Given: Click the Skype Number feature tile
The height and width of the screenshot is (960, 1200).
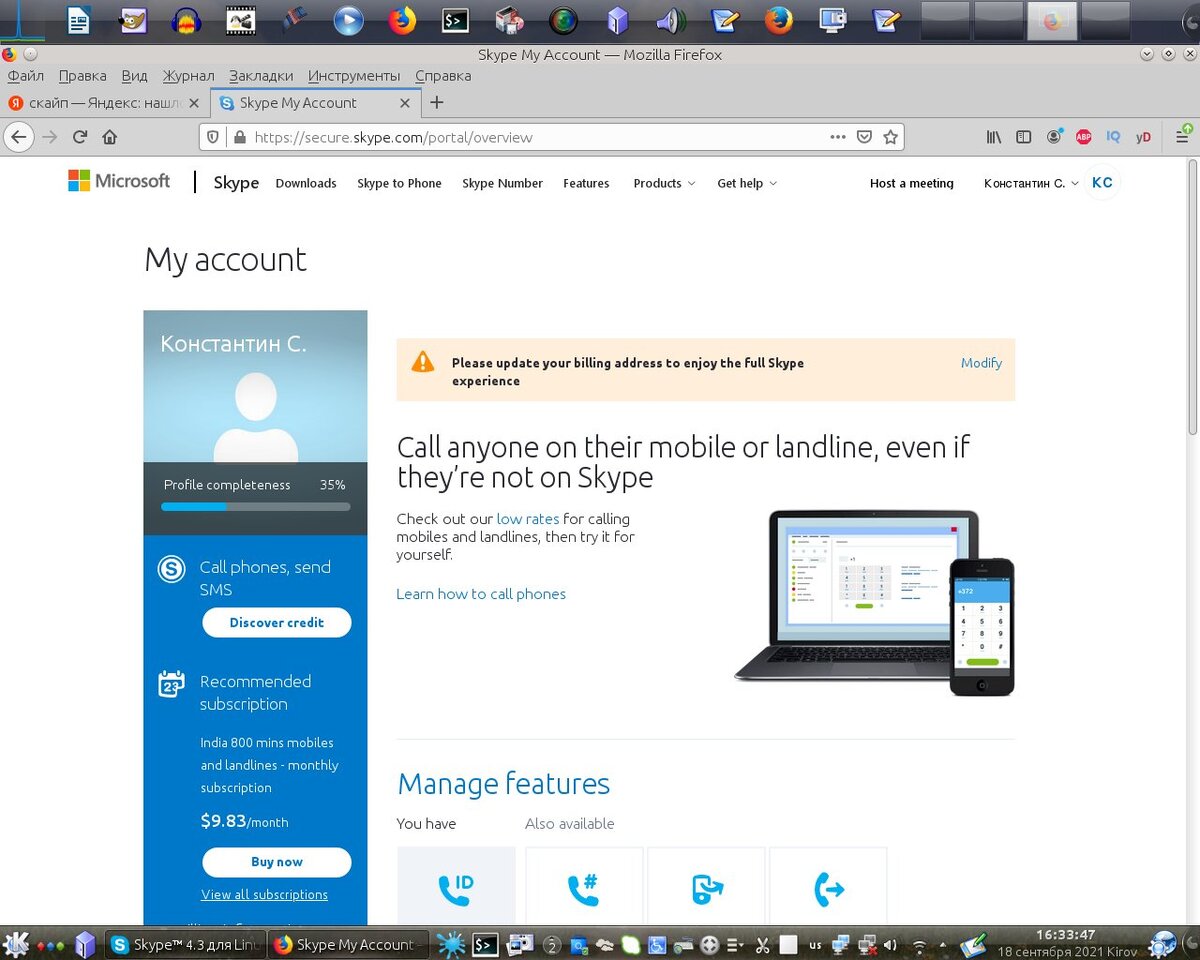Looking at the screenshot, I should [584, 887].
